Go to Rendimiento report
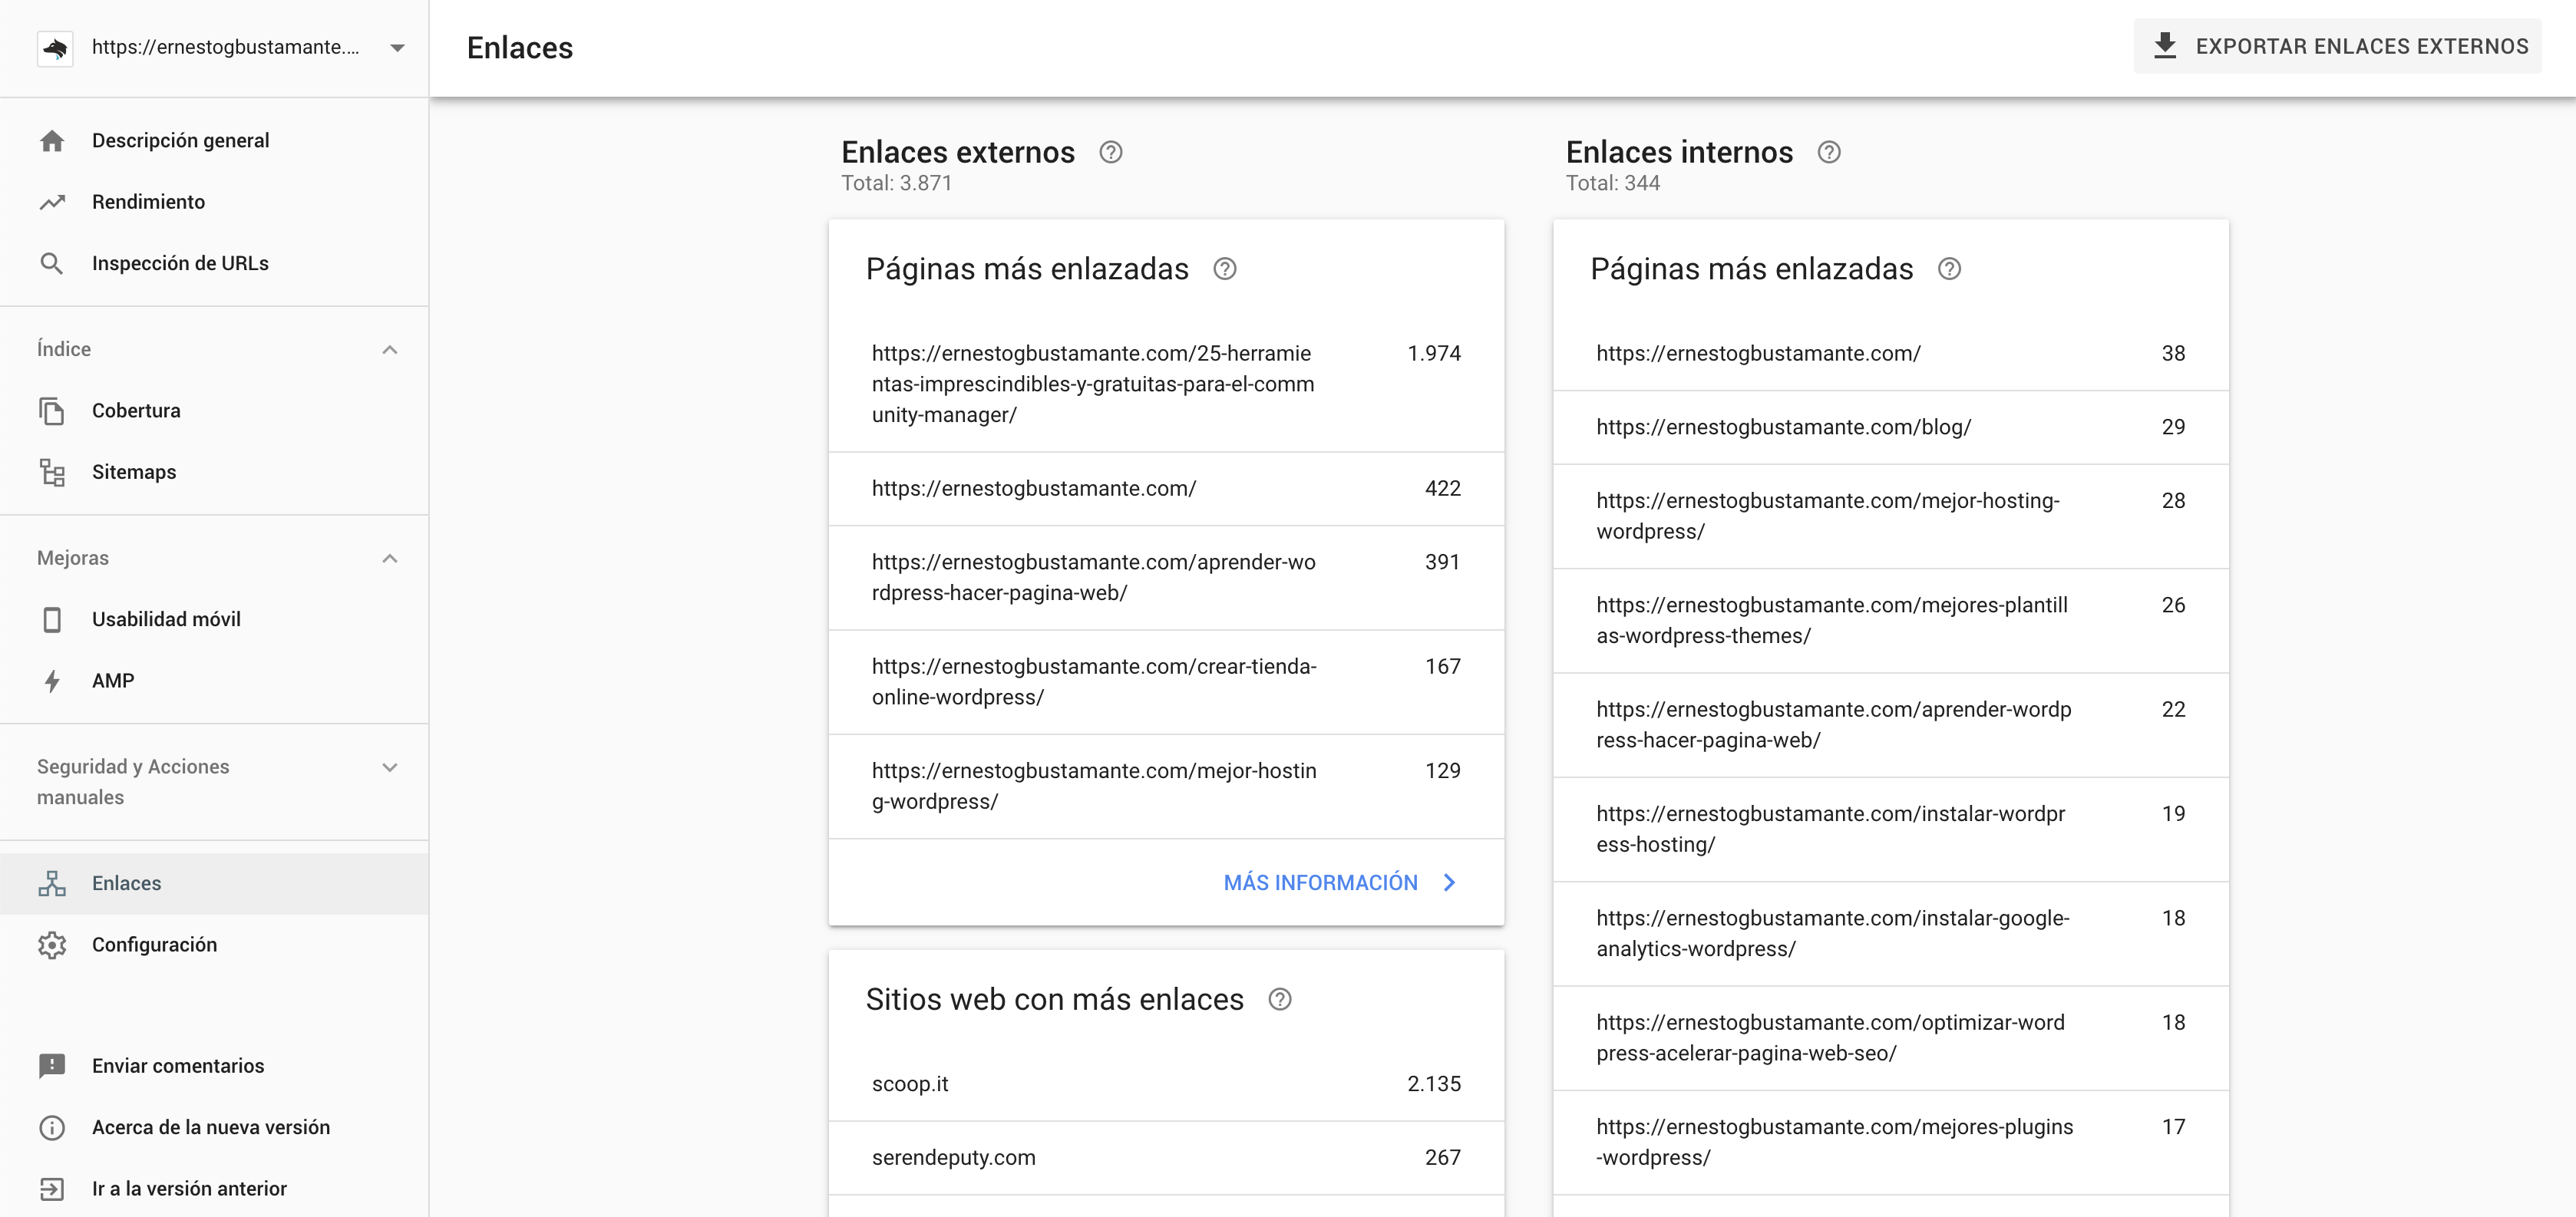The height and width of the screenshot is (1217, 2576). pos(214,202)
